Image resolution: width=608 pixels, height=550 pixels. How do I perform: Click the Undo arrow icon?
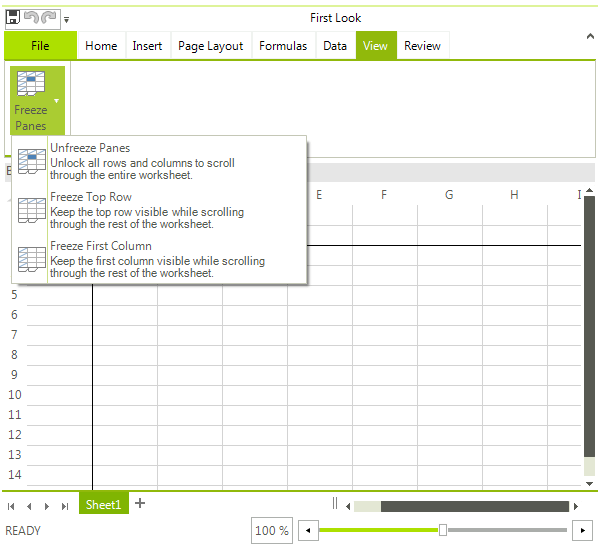(x=31, y=17)
